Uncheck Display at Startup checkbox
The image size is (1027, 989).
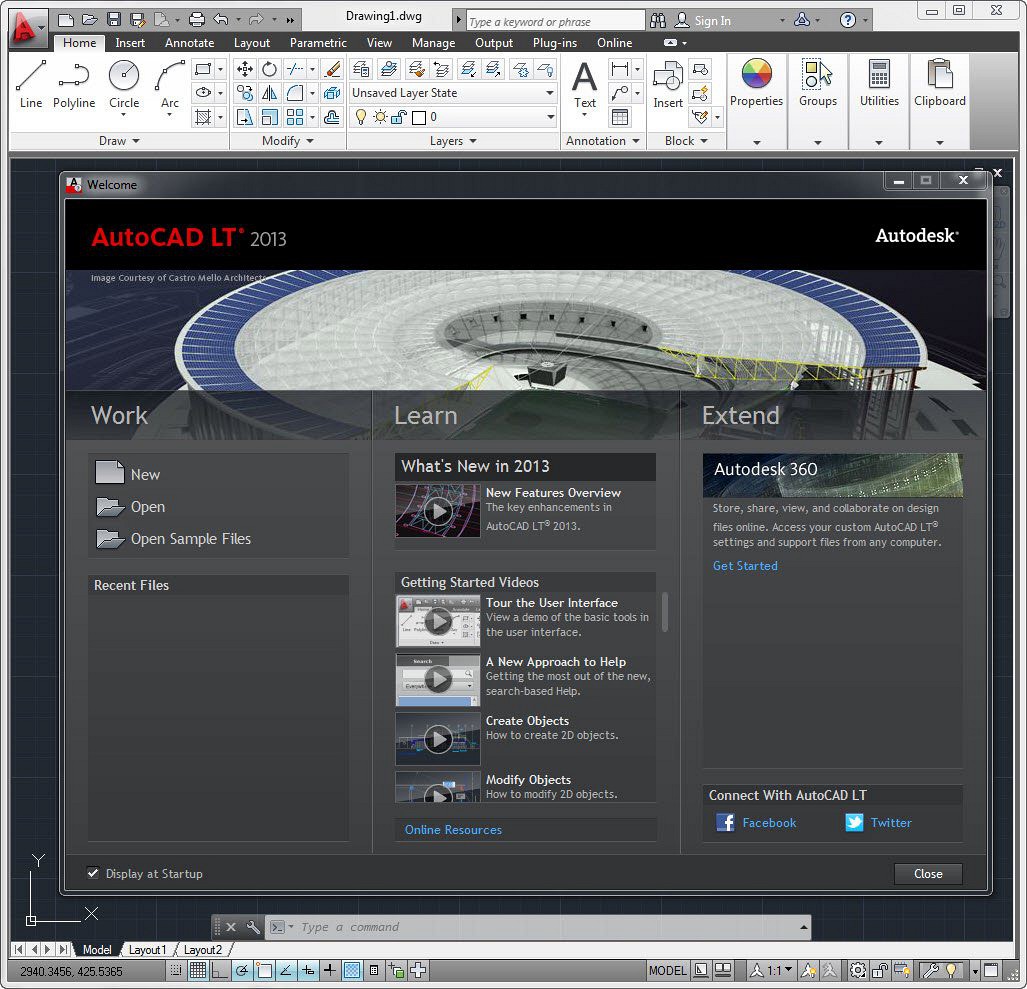93,873
